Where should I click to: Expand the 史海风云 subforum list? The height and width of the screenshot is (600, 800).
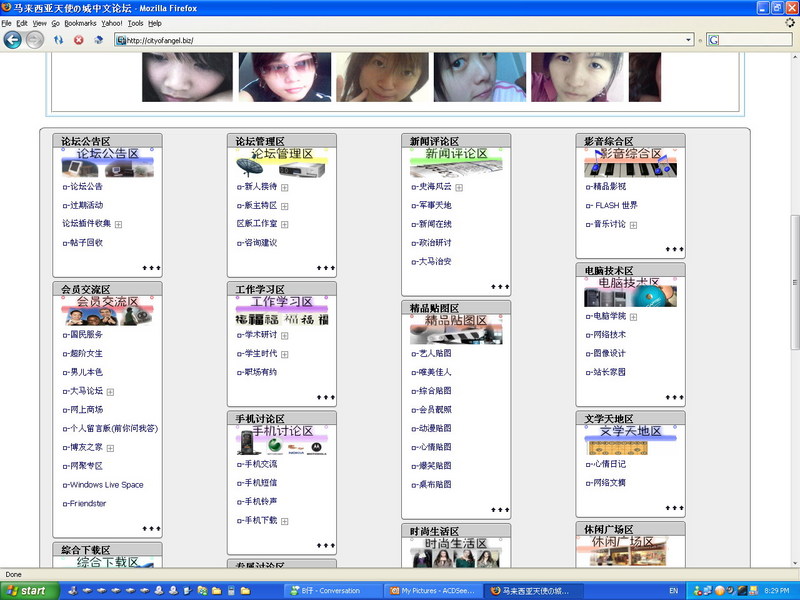pos(459,188)
